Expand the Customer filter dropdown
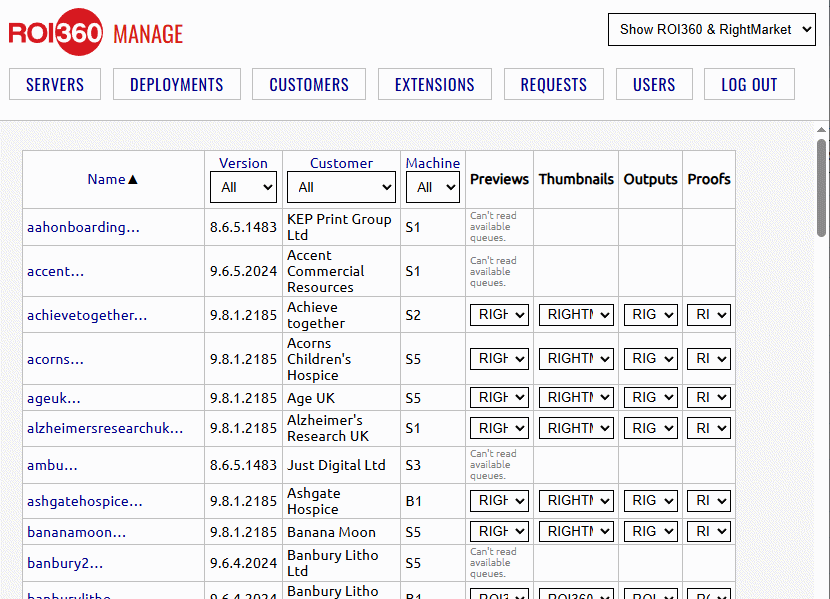 (x=341, y=187)
